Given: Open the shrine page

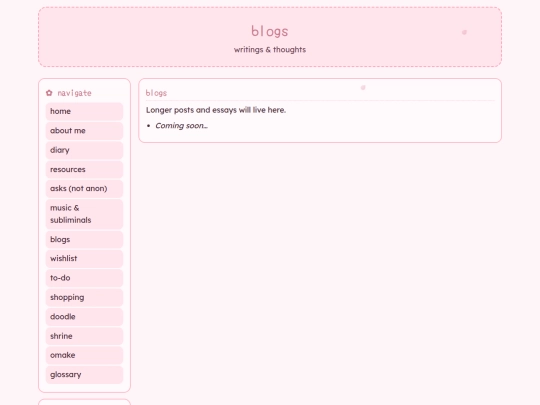Looking at the screenshot, I should (x=84, y=336).
